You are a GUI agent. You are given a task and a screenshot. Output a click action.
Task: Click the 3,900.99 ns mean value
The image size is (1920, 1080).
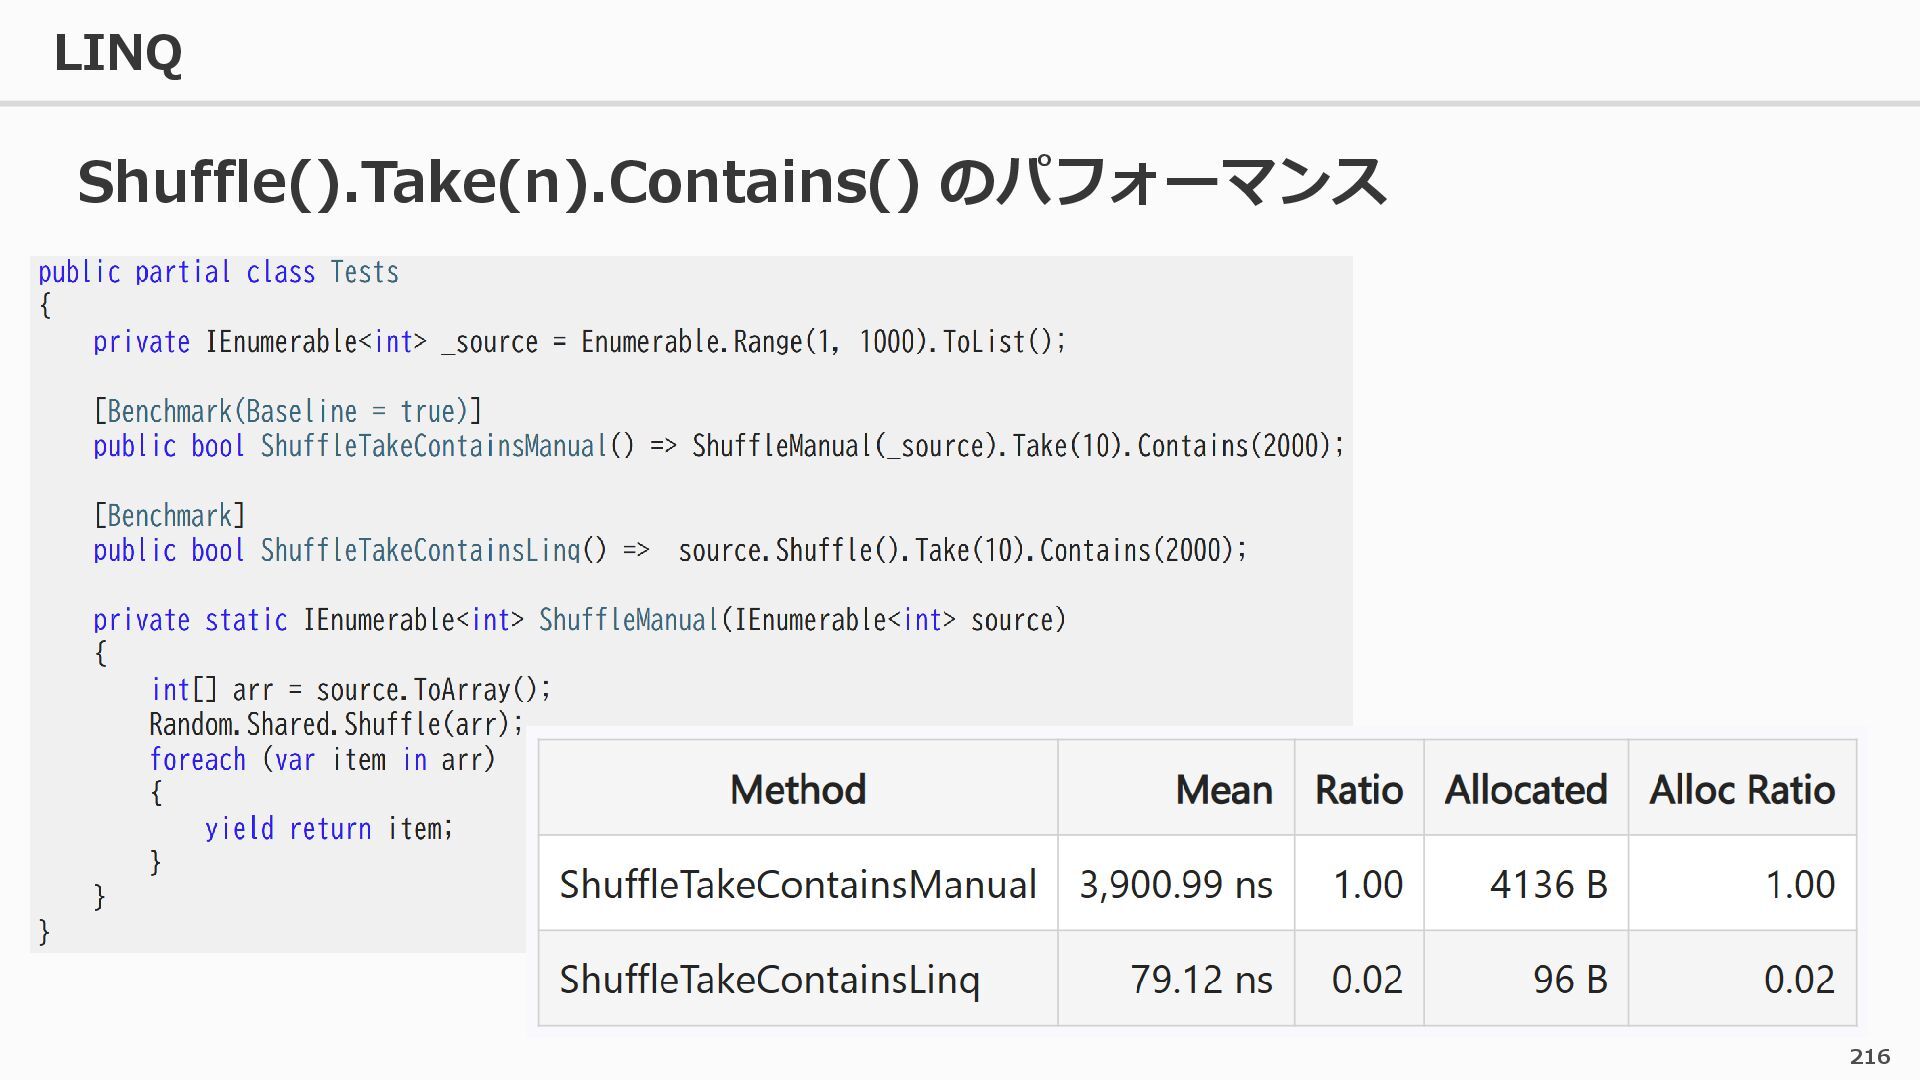tap(1175, 884)
